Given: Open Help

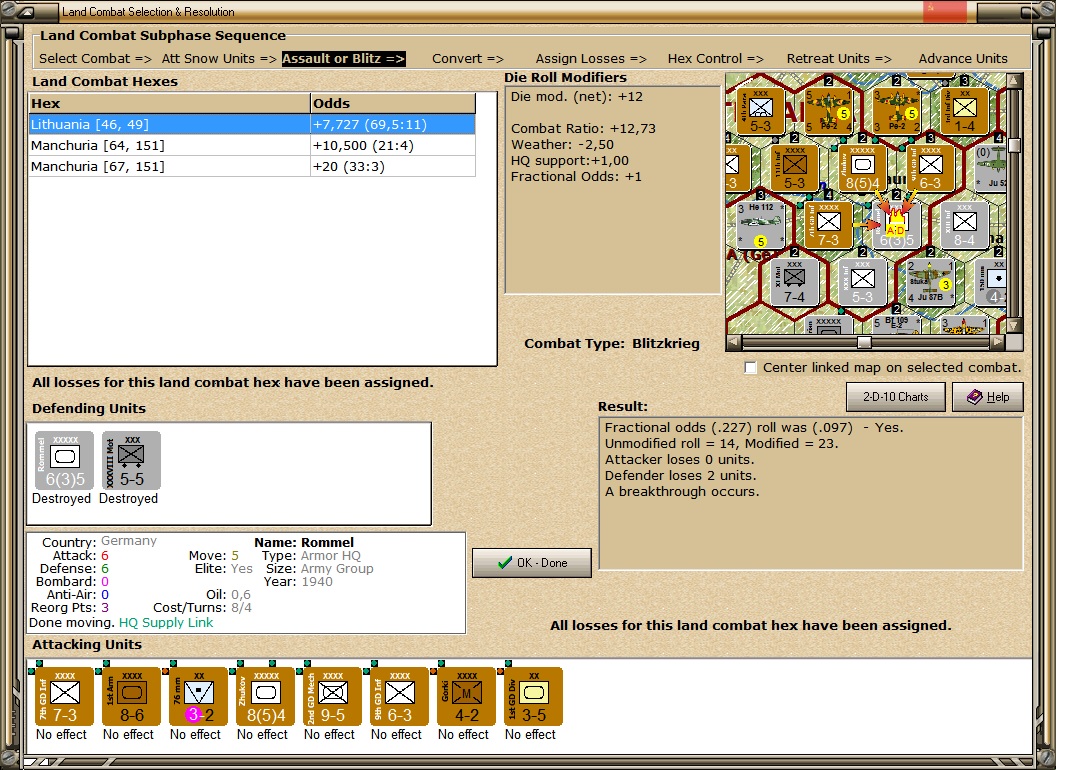Looking at the screenshot, I should tap(988, 397).
